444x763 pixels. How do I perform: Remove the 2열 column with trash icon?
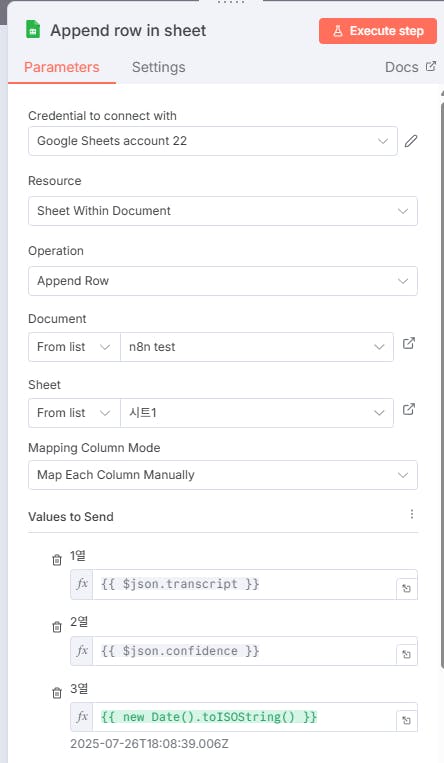(57, 626)
